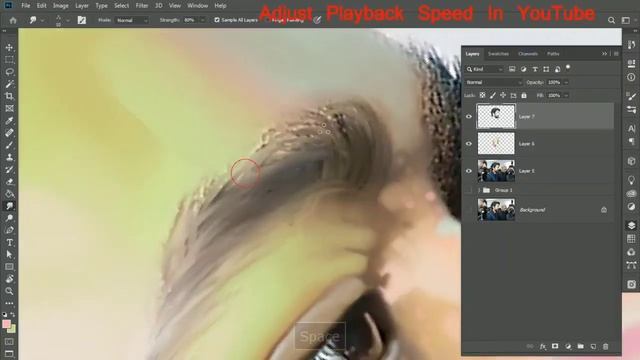This screenshot has width=640, height=360.
Task: Click the Home icon in options bar
Action: tap(13, 20)
